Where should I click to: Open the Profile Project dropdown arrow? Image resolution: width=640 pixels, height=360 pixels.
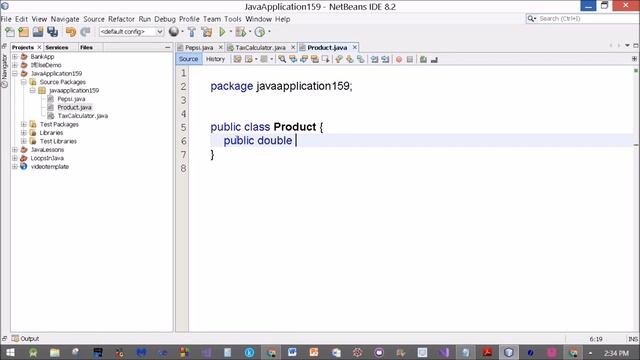click(x=269, y=32)
